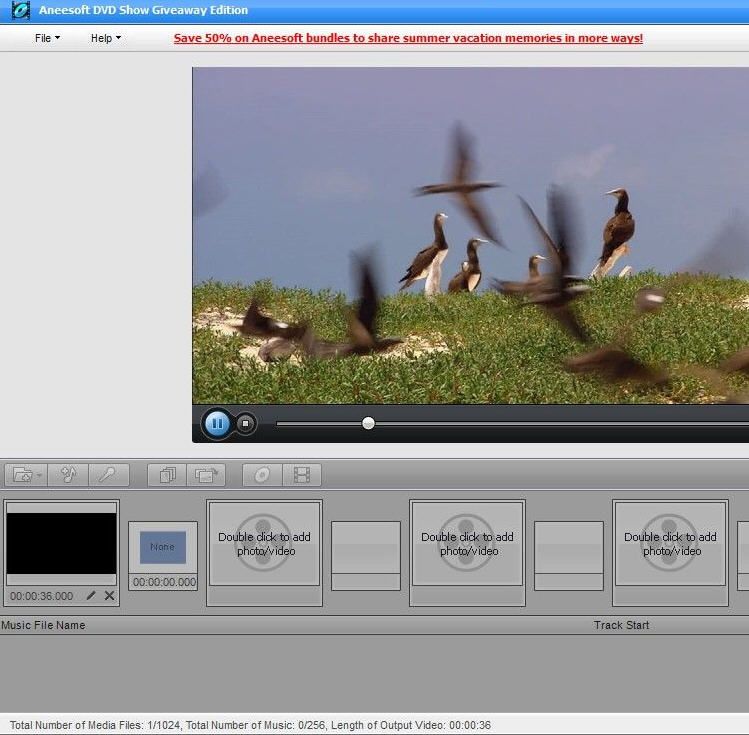
Task: Click the None transition thumbnail
Action: tap(162, 547)
